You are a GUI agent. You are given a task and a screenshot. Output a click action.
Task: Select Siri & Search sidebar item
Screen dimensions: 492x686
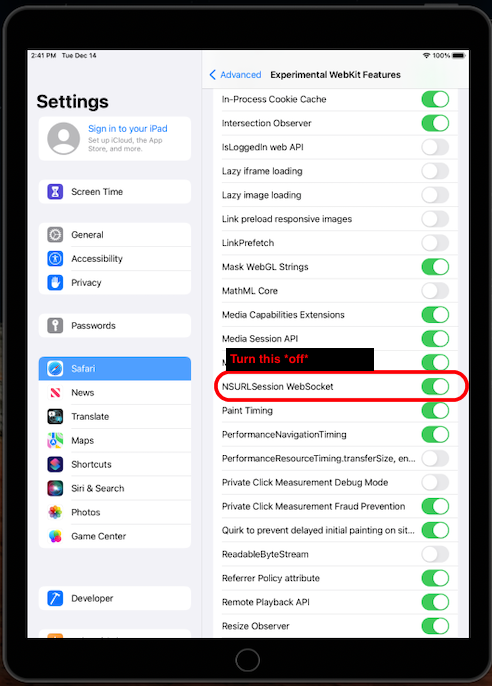click(x=115, y=488)
